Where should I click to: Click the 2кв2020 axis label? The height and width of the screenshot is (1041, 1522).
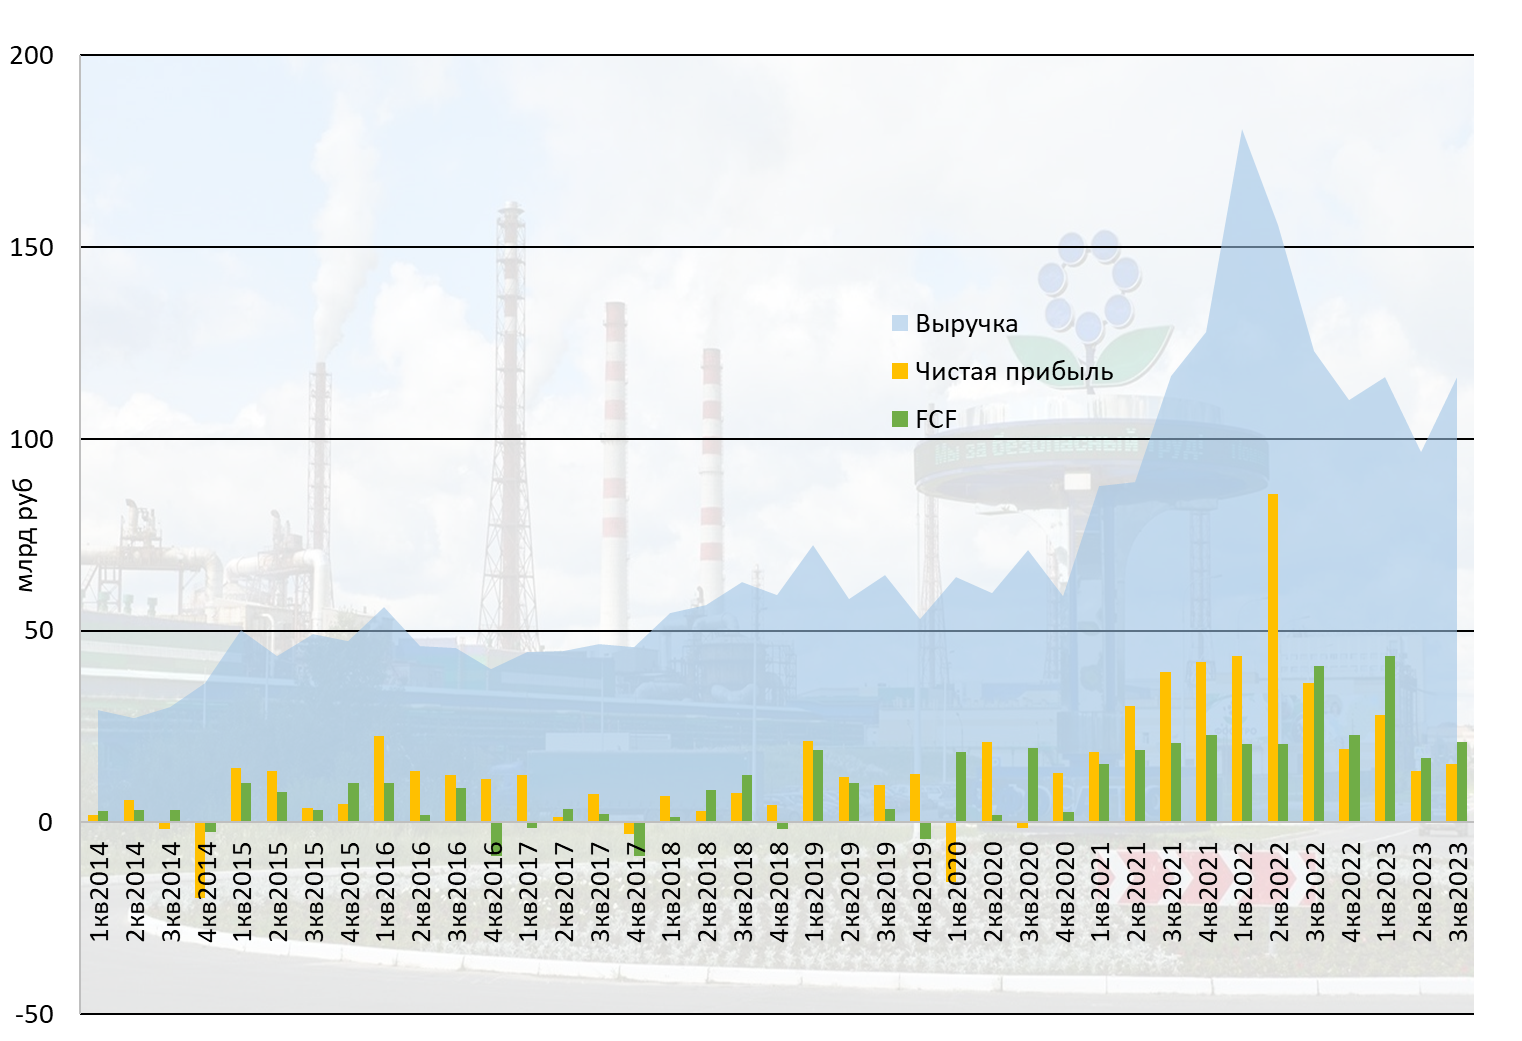coord(992,891)
